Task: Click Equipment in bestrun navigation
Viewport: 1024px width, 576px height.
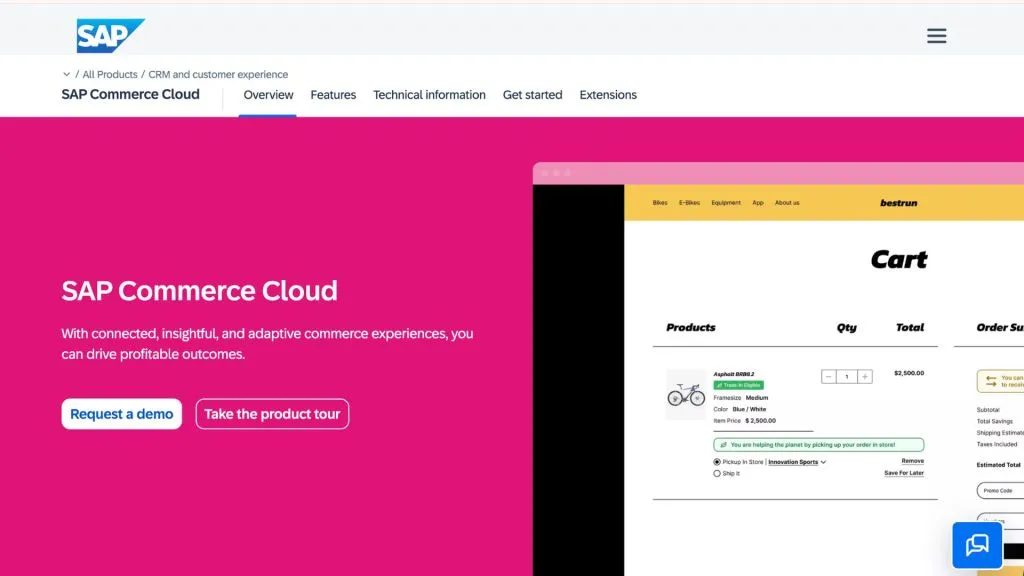Action: click(726, 203)
